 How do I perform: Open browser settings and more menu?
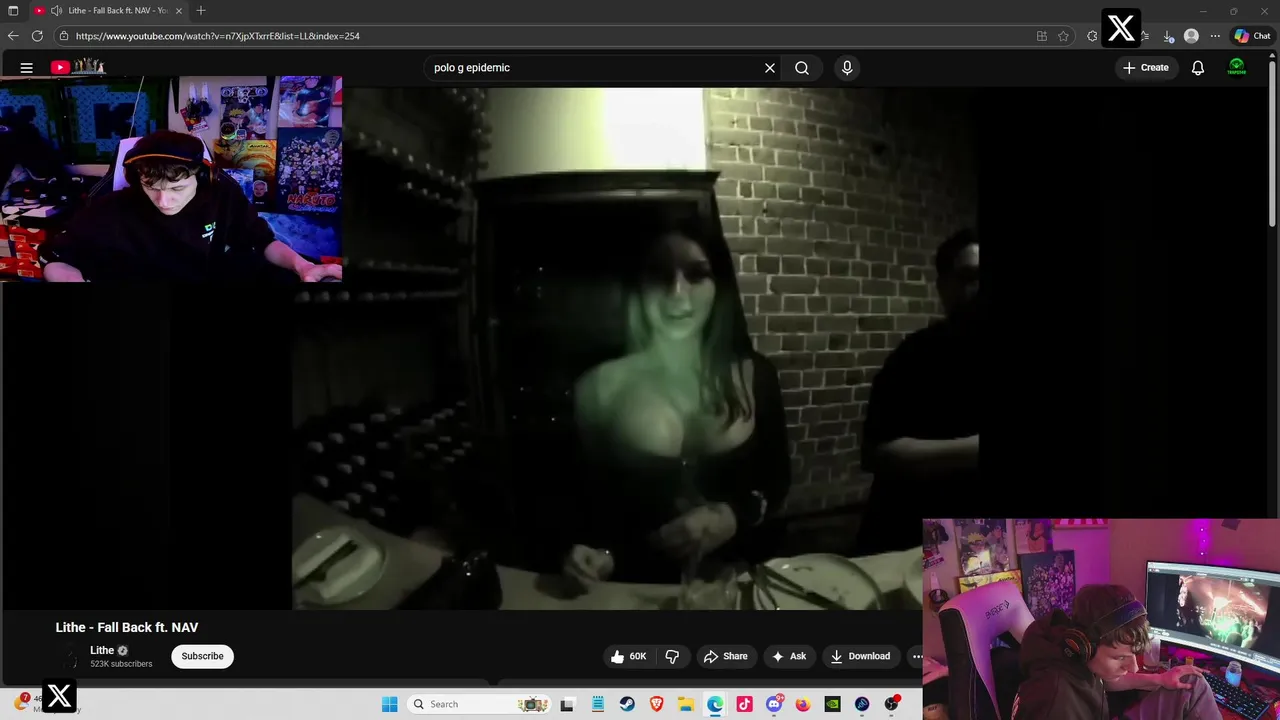point(1215,36)
